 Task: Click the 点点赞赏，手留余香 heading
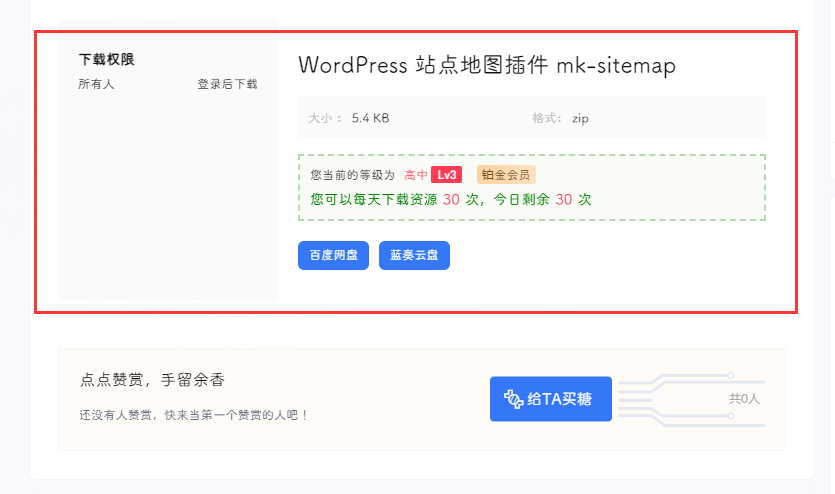152,380
